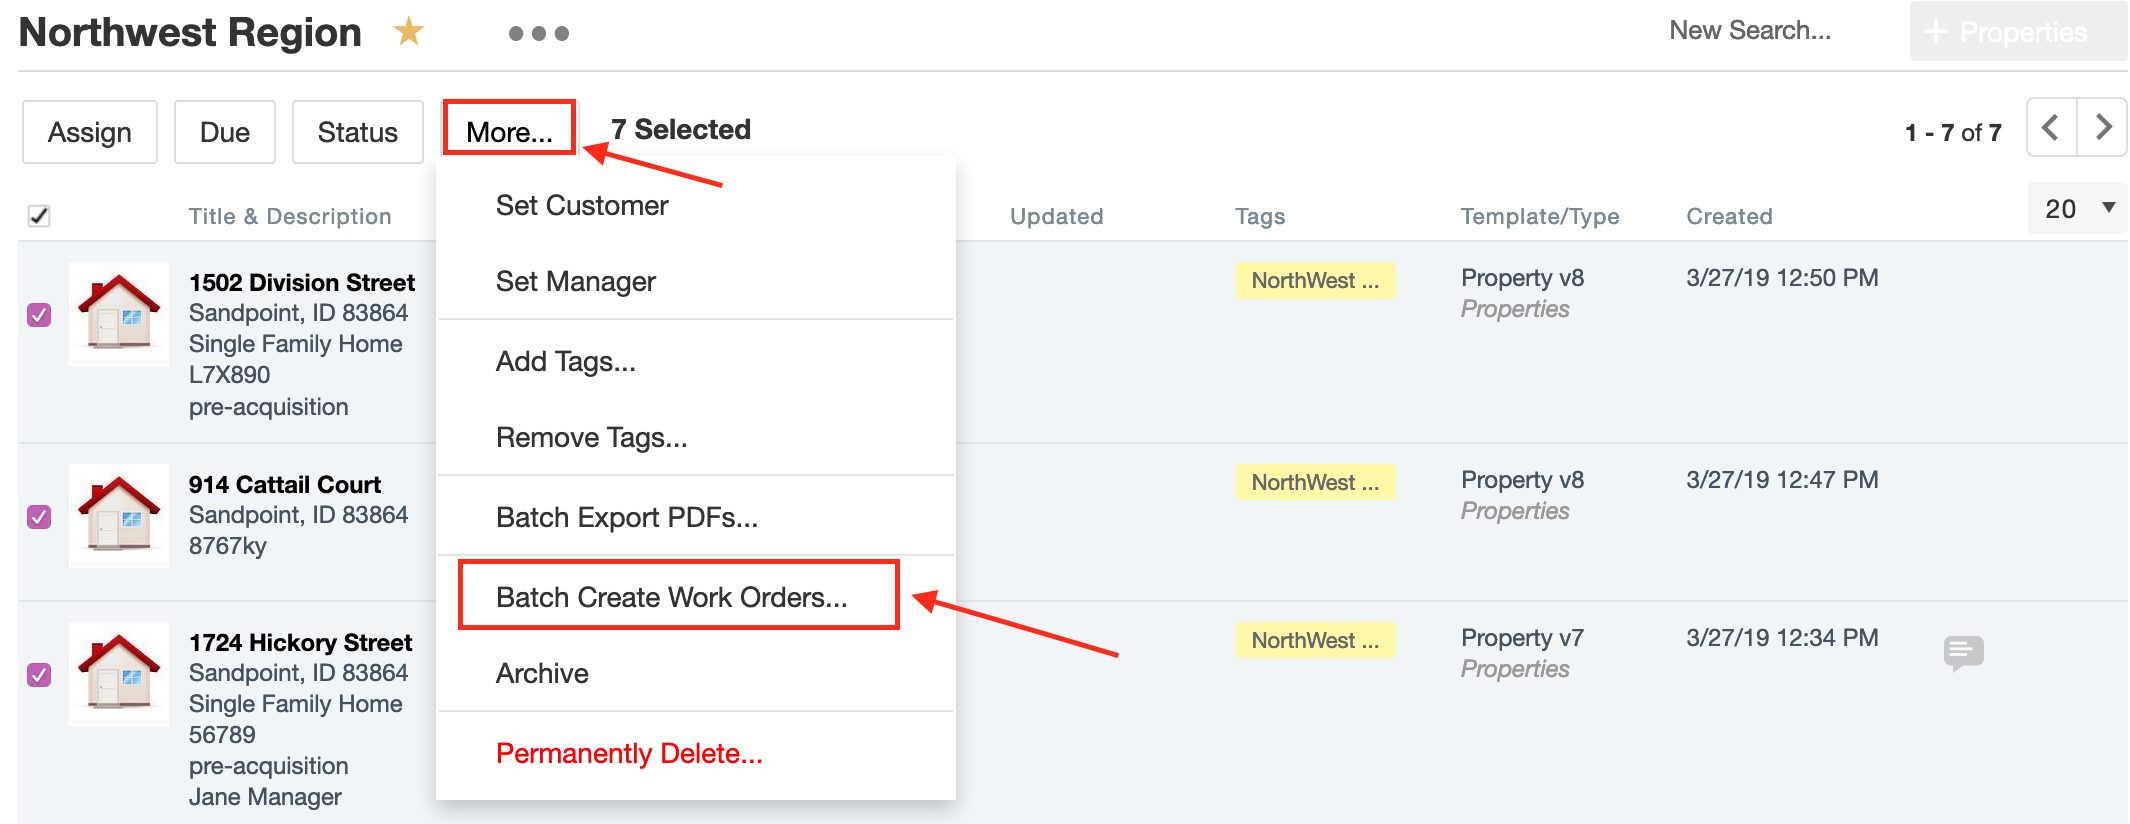The width and height of the screenshot is (2130, 824).
Task: Click house thumbnail for 1502 Division Street
Action: (x=119, y=314)
